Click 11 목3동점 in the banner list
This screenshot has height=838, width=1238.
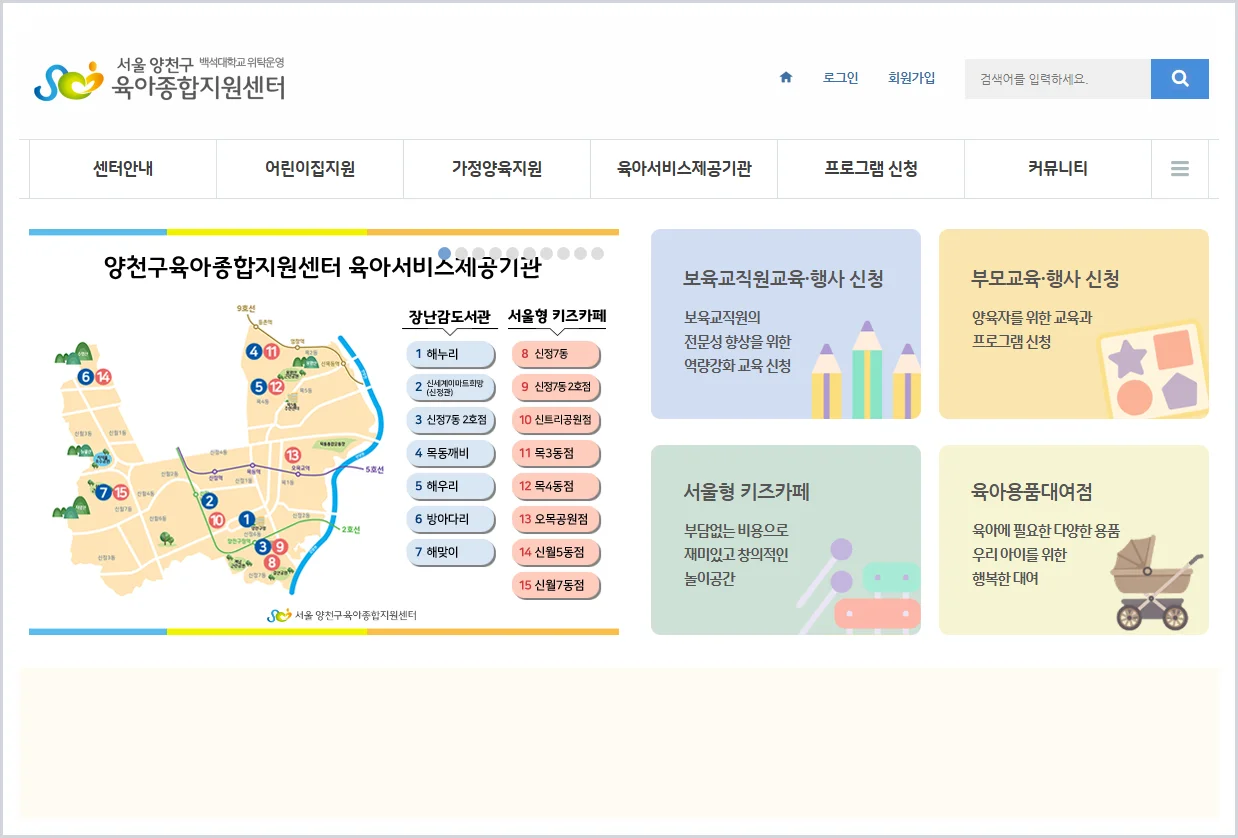[x=556, y=453]
